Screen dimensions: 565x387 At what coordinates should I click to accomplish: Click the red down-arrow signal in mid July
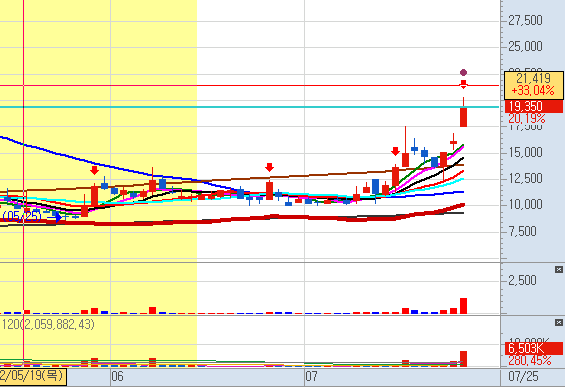(x=395, y=151)
